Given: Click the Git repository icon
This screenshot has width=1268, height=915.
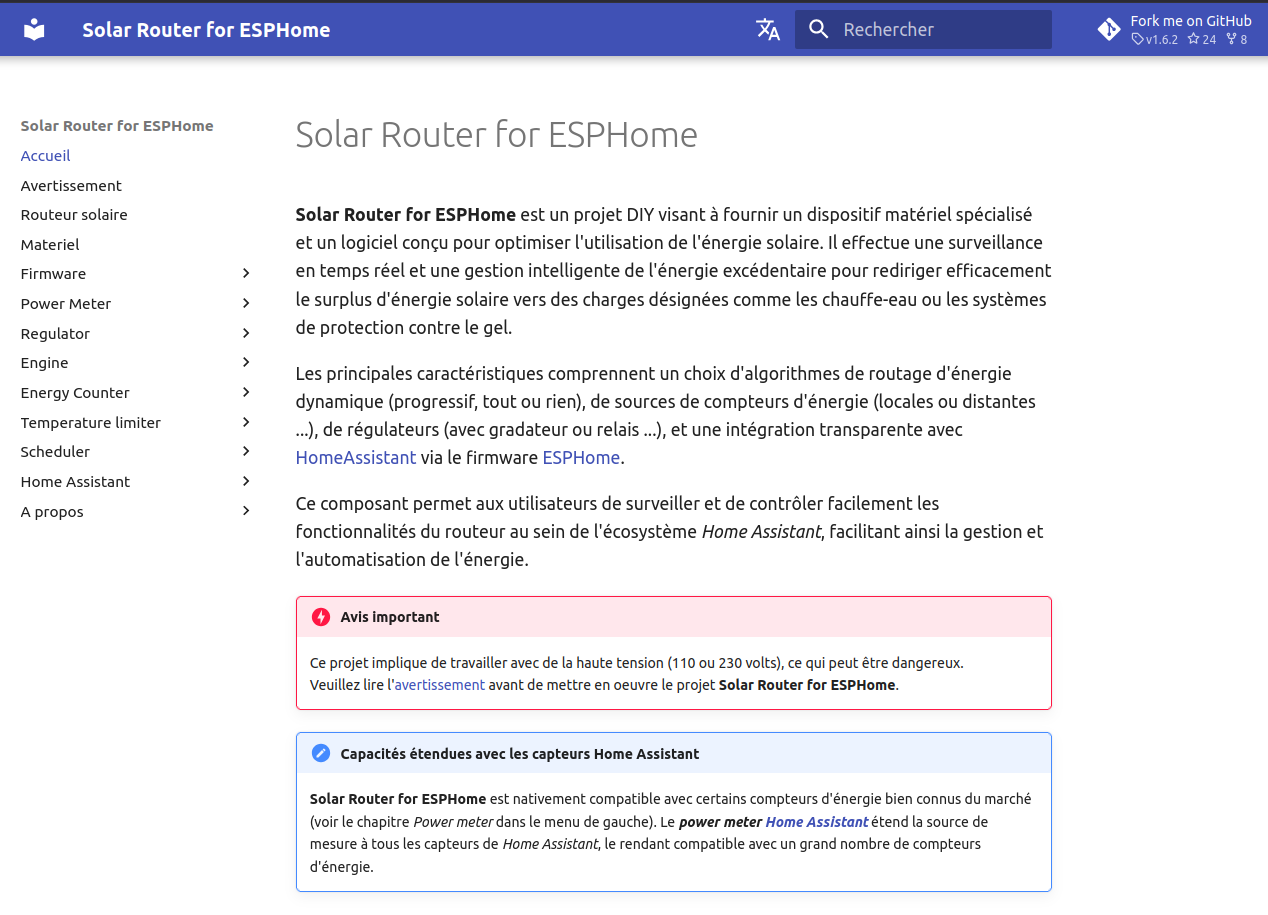Looking at the screenshot, I should point(1109,30).
